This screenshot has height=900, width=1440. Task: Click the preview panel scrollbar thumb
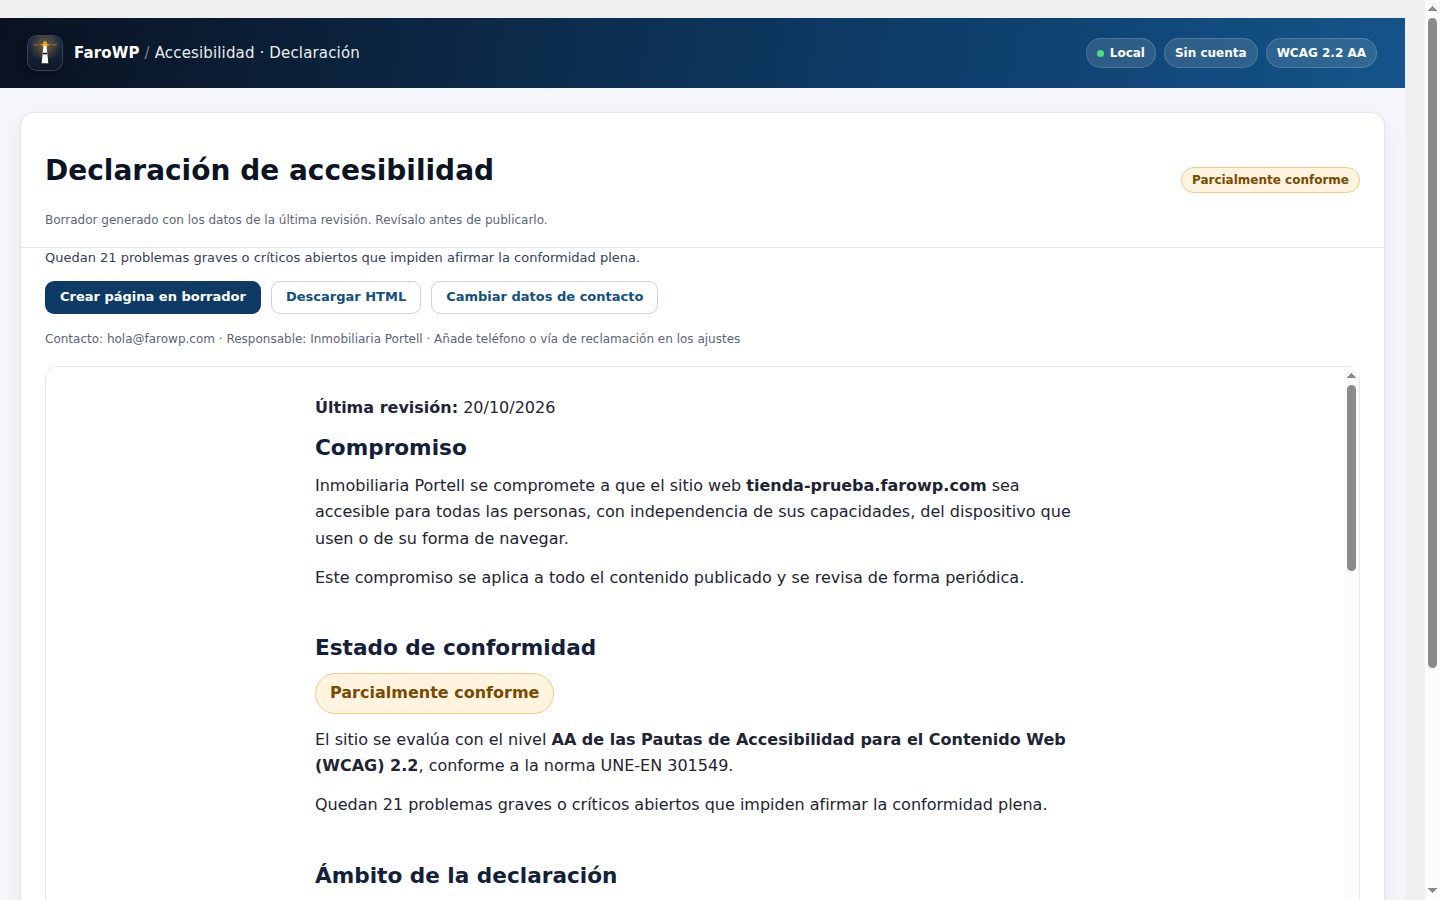1351,478
